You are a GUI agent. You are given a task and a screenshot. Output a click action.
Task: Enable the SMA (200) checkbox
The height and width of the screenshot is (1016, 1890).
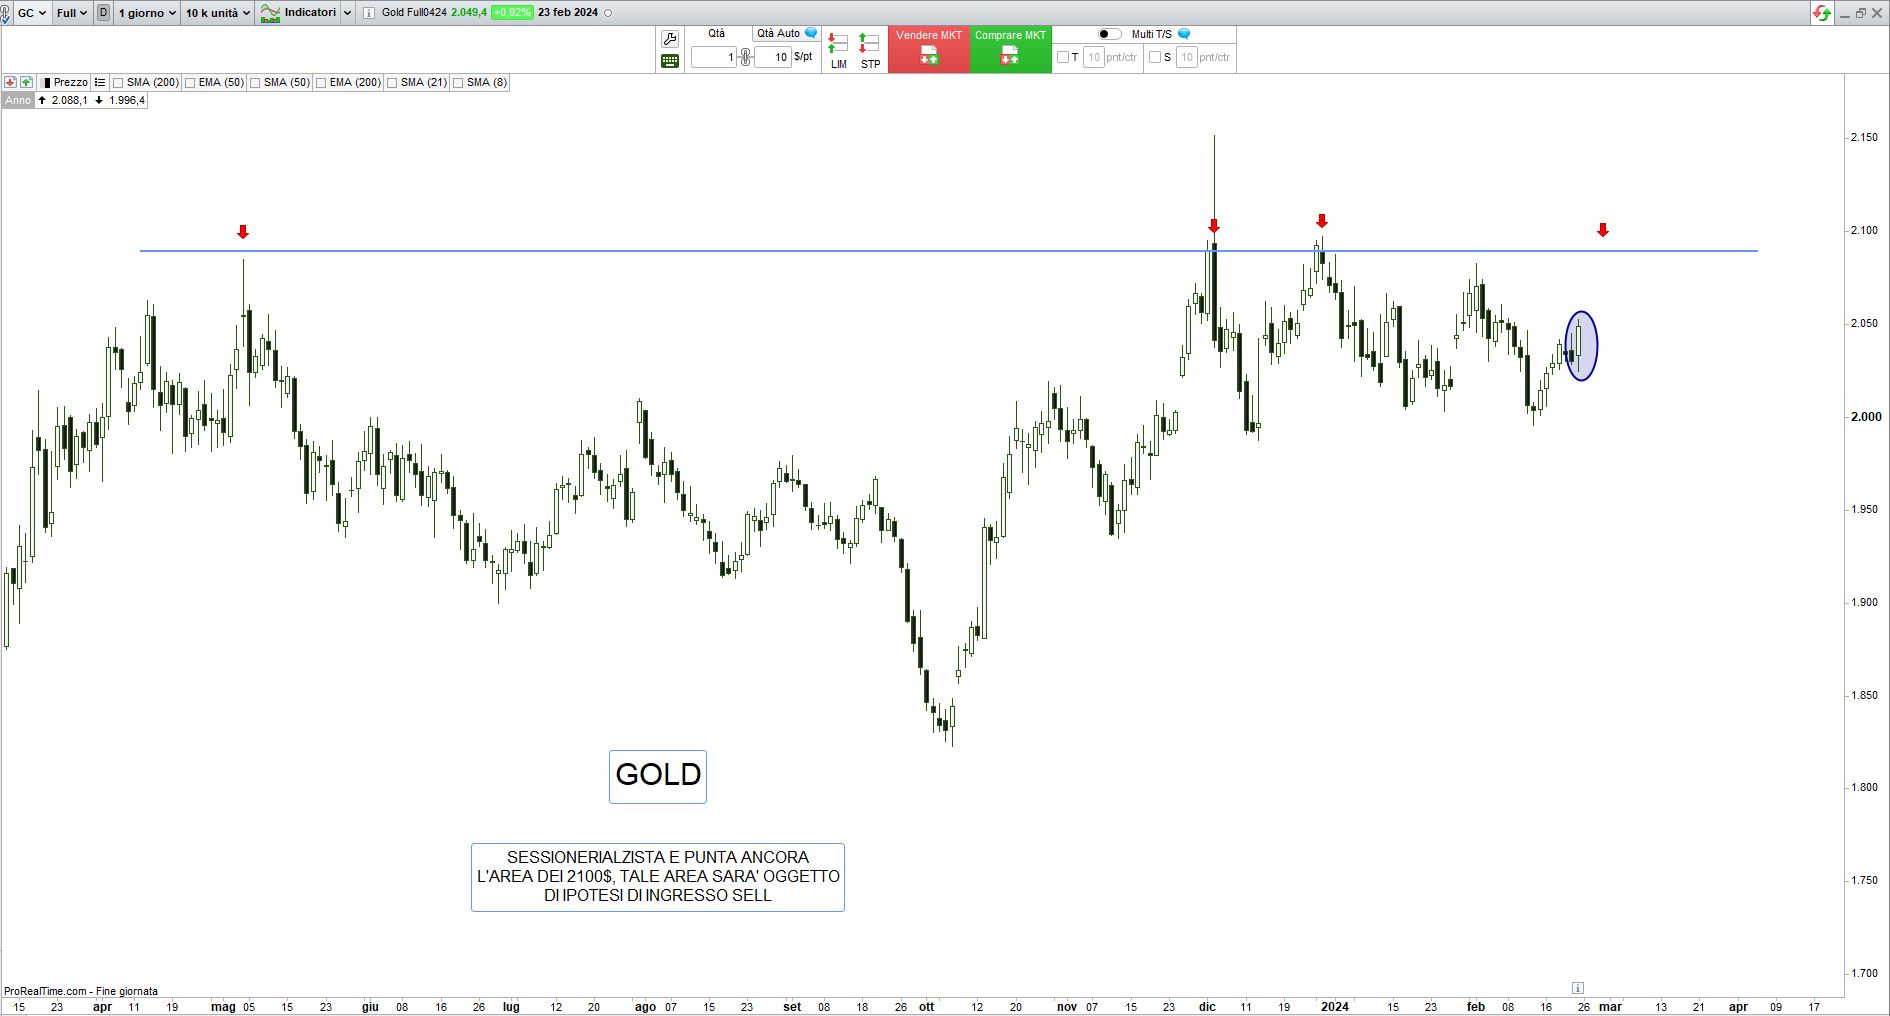coord(118,83)
